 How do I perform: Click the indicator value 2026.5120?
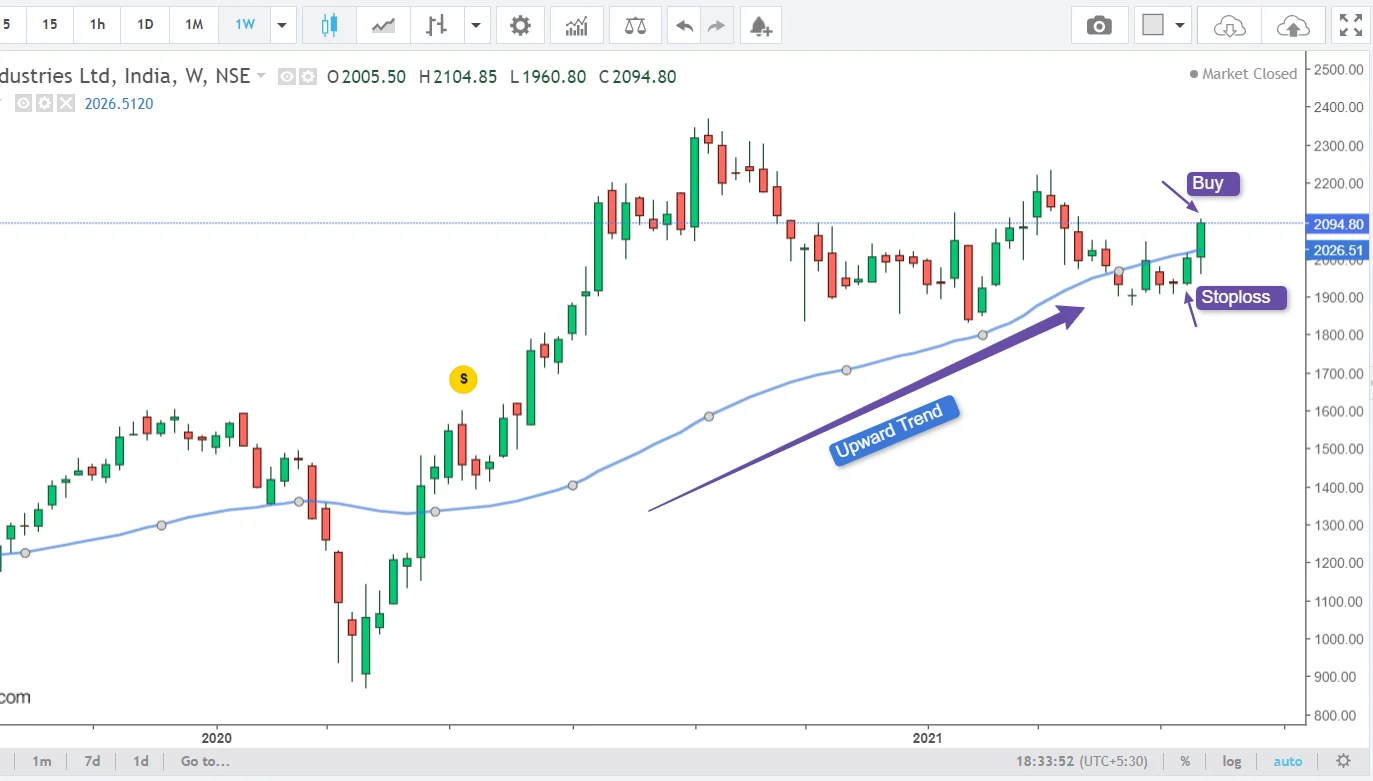click(118, 103)
